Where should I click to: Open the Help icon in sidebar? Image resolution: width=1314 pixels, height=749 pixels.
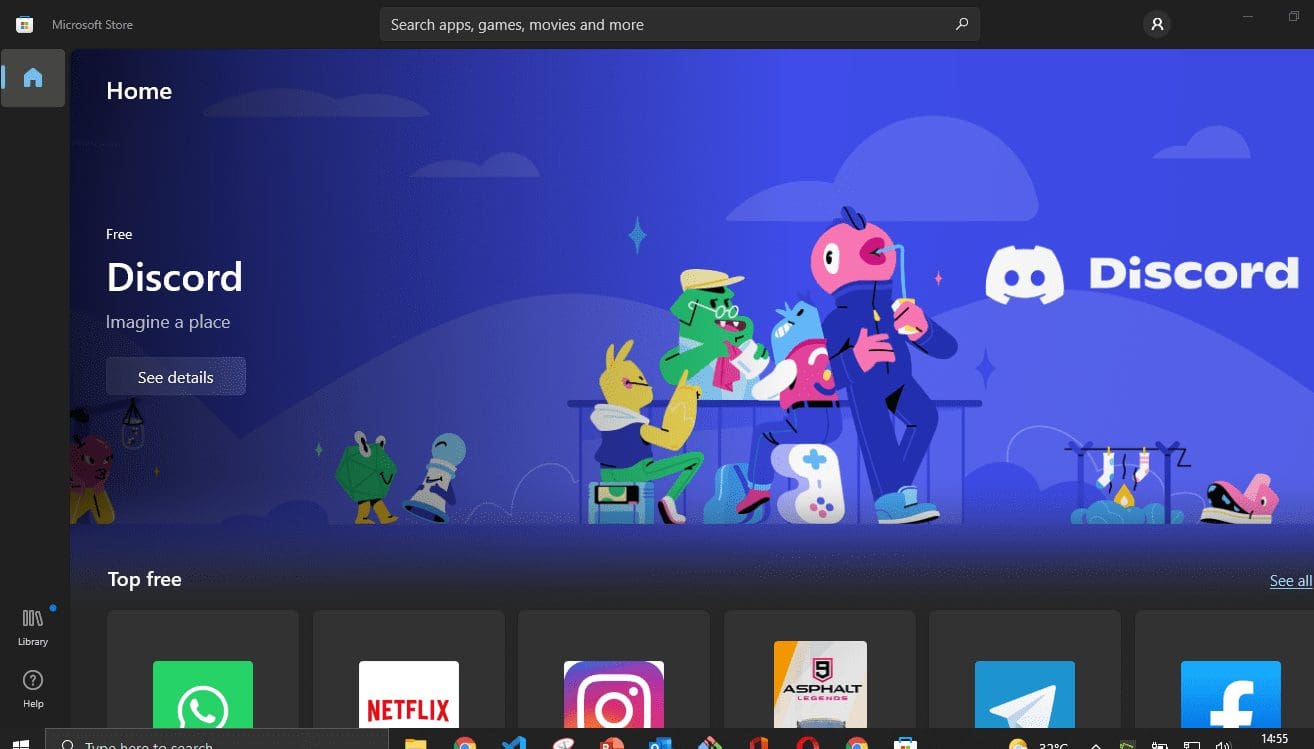click(33, 689)
